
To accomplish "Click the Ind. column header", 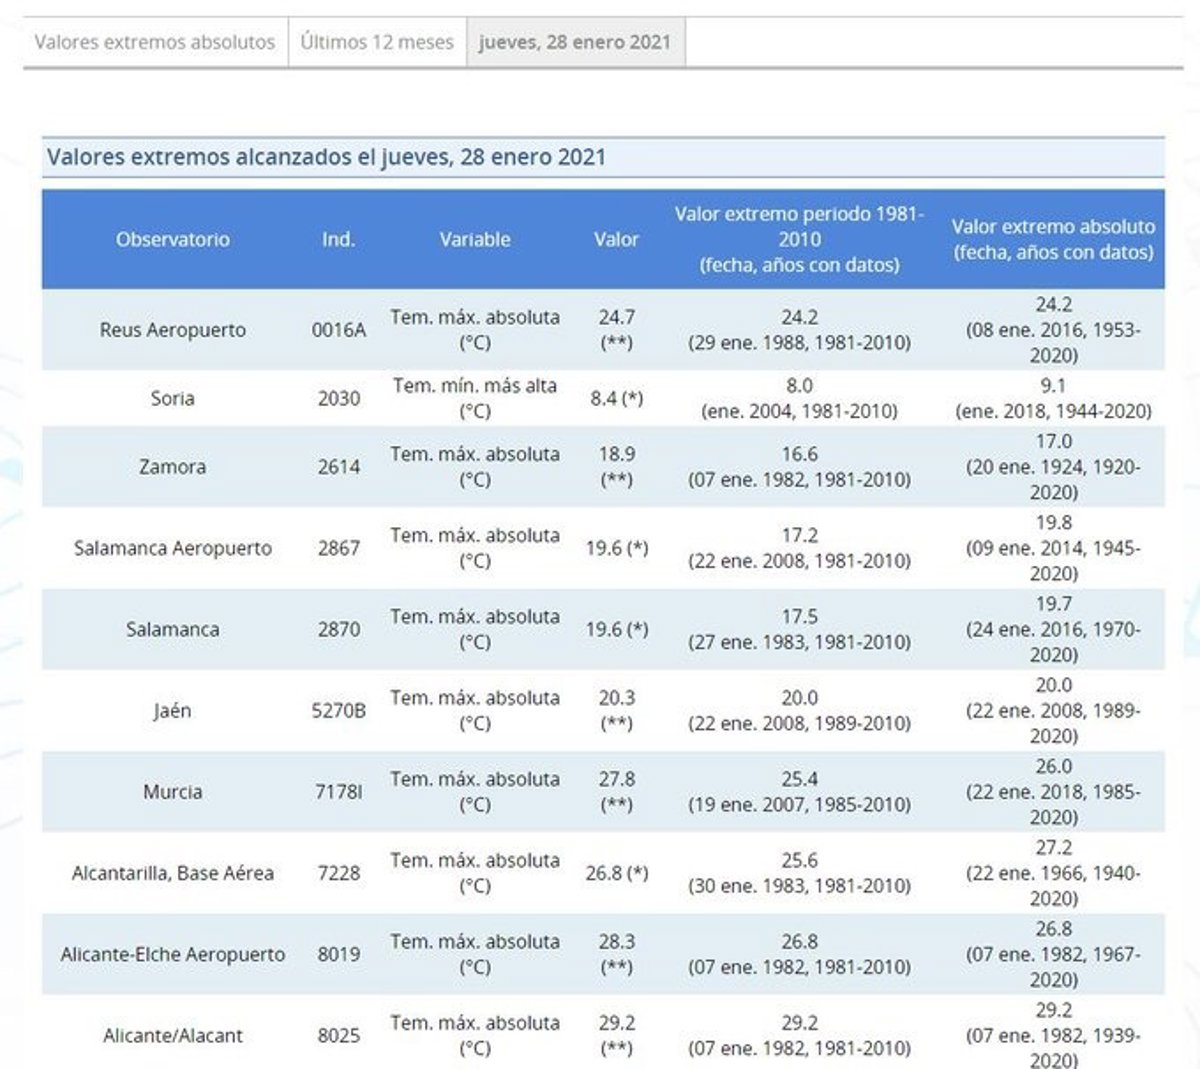I will (x=338, y=240).
